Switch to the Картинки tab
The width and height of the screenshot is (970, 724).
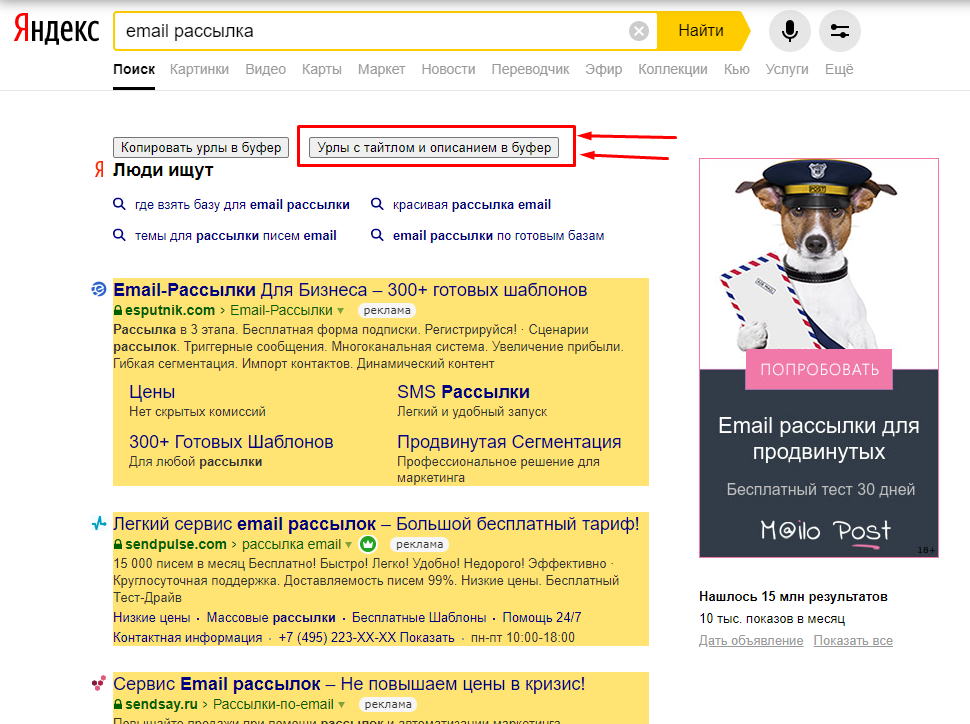pyautogui.click(x=199, y=69)
